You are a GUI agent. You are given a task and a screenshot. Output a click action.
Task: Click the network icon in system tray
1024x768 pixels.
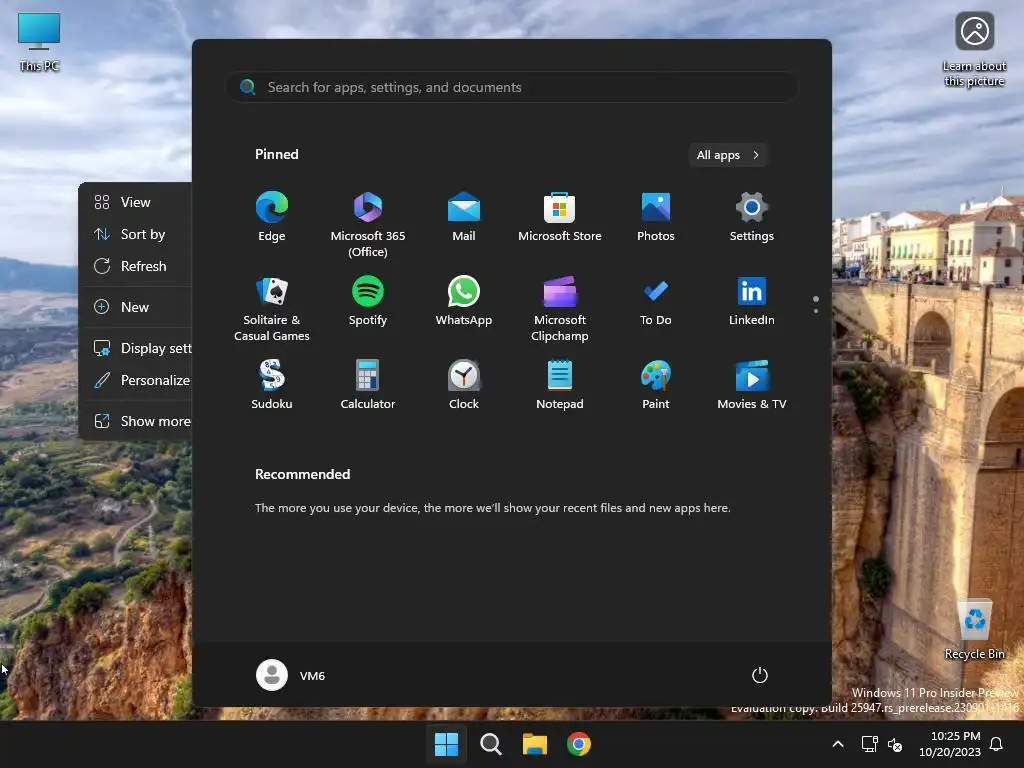click(869, 744)
